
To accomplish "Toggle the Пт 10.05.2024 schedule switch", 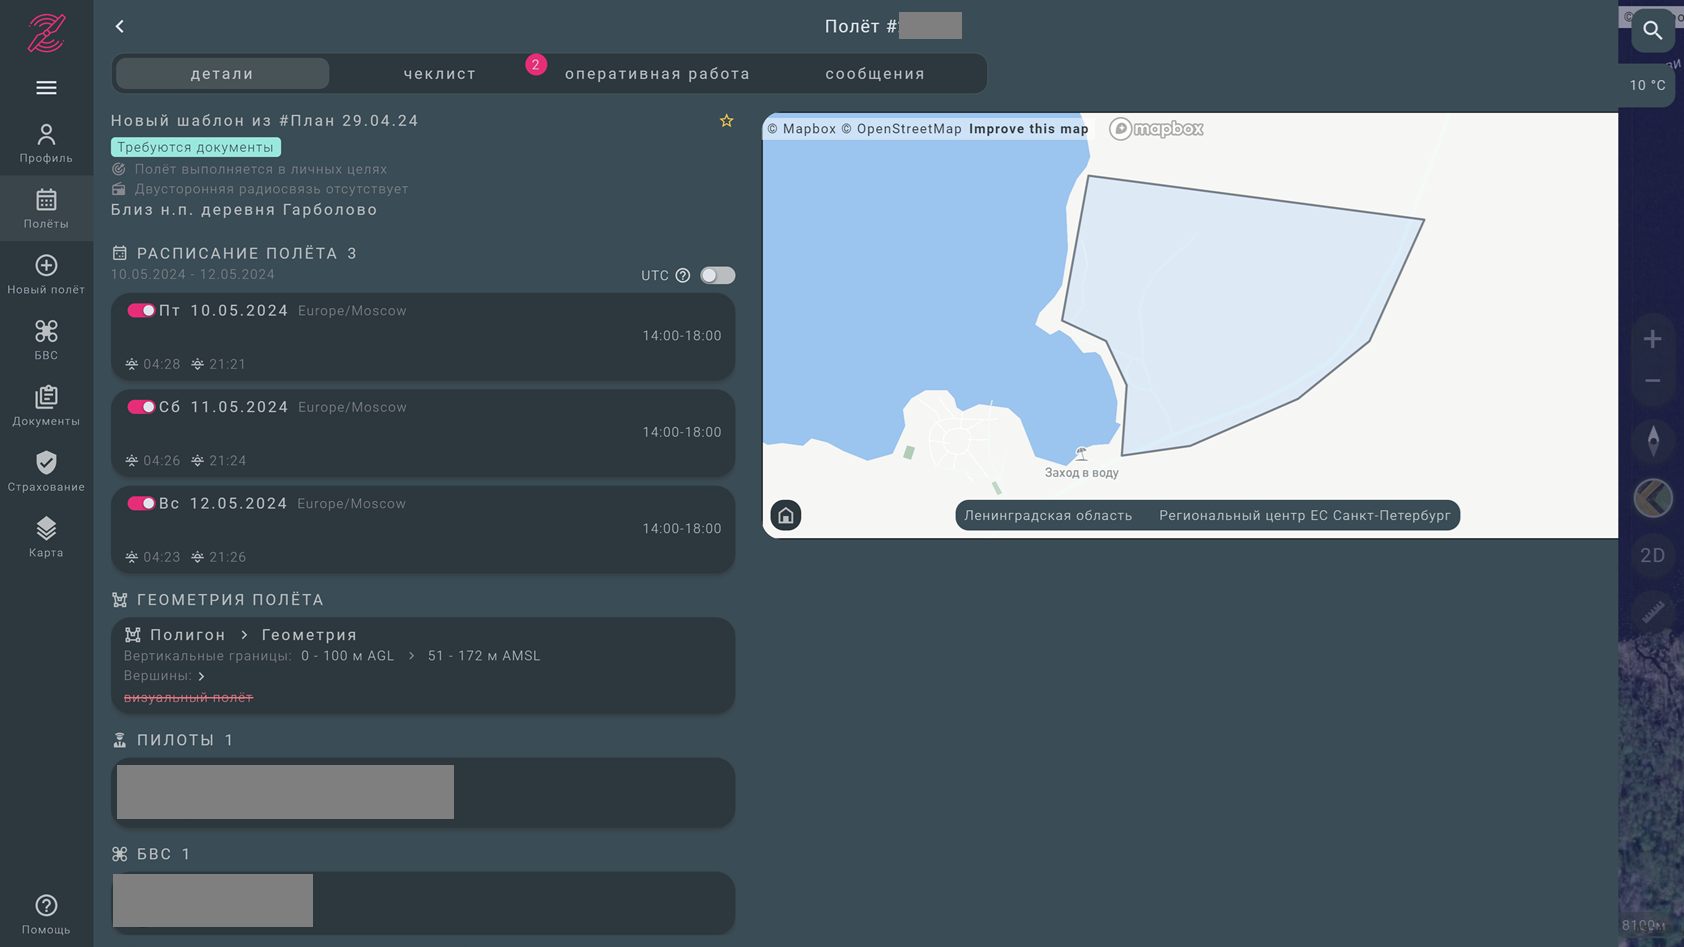I will point(141,311).
